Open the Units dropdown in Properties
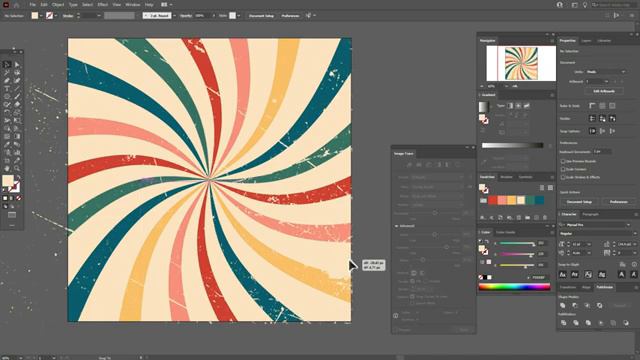640x360 pixels. click(606, 72)
